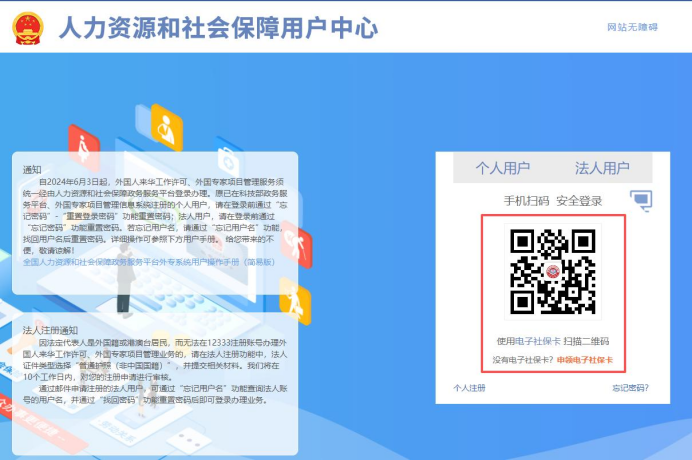
Task: Click the white medical kit illustration icon
Action: point(228,161)
